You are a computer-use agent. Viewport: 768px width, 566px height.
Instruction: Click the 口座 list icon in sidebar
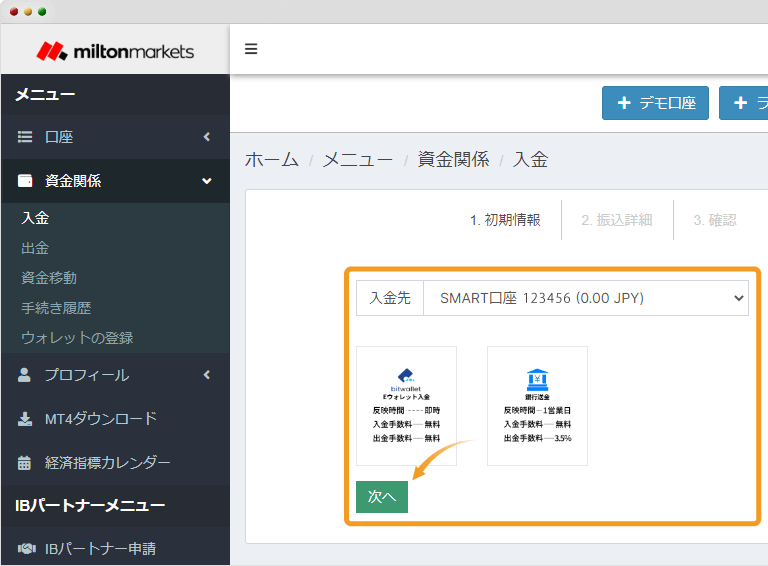pos(25,137)
